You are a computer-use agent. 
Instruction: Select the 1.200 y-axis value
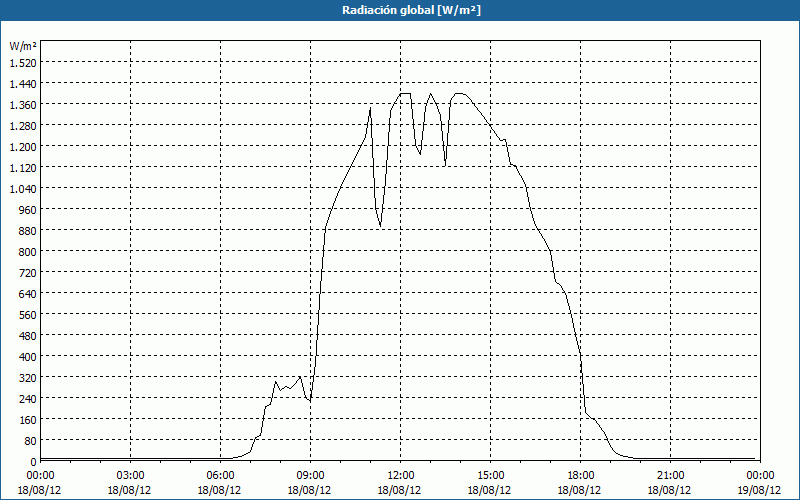click(x=23, y=146)
